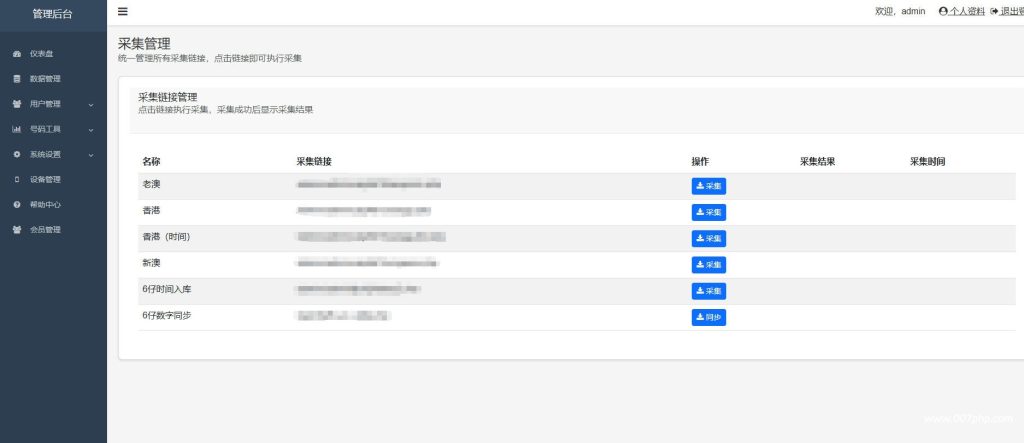This screenshot has width=1024, height=443.
Task: Open the blurred link in 老澳 row
Action: pos(368,185)
